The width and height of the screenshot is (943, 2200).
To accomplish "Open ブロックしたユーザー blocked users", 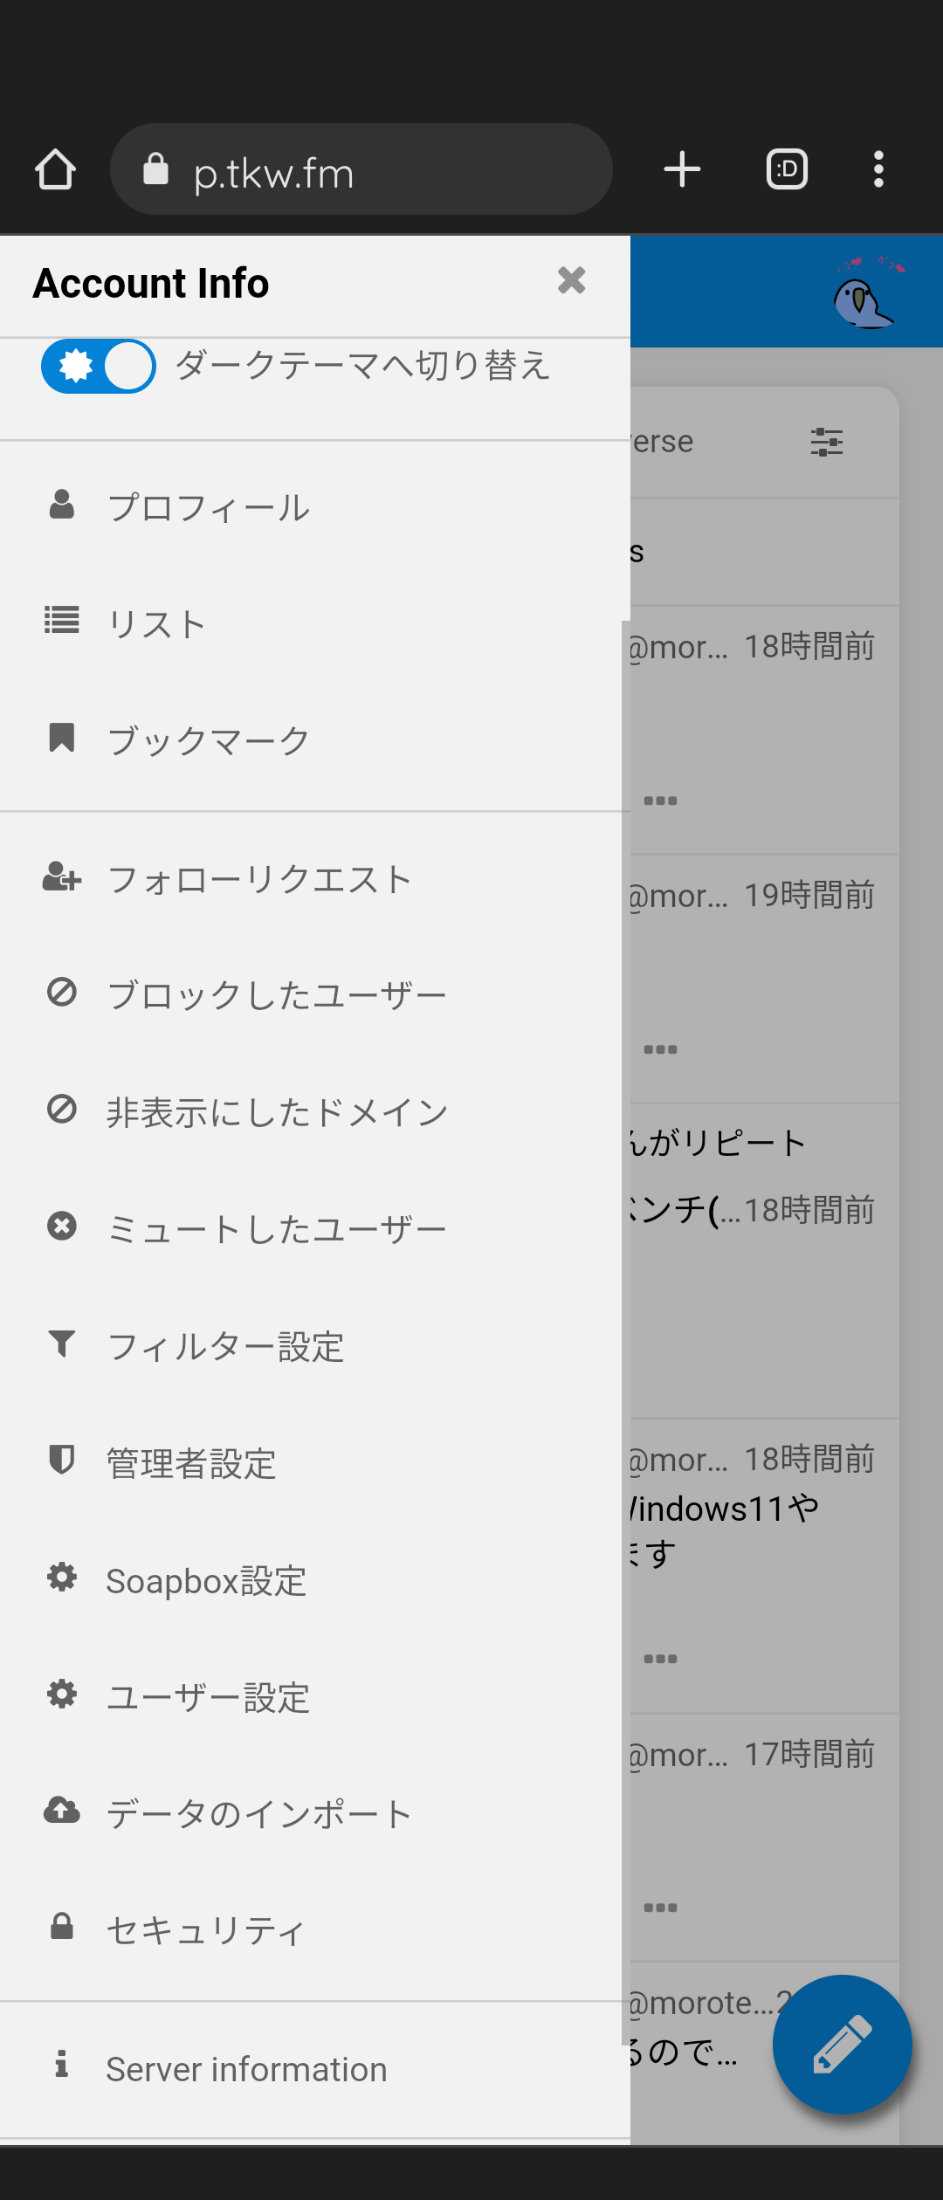I will pos(276,995).
